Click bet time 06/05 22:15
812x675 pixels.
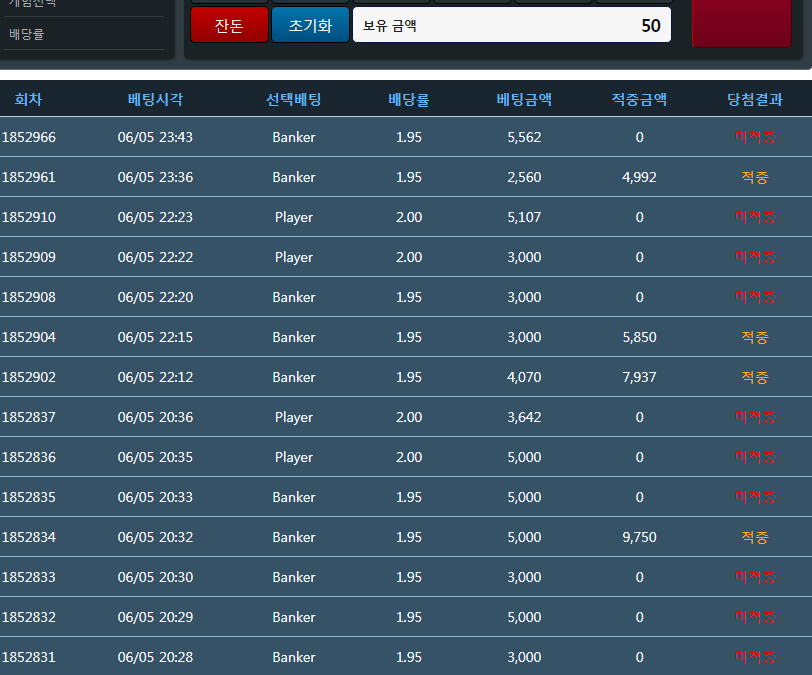pos(155,337)
